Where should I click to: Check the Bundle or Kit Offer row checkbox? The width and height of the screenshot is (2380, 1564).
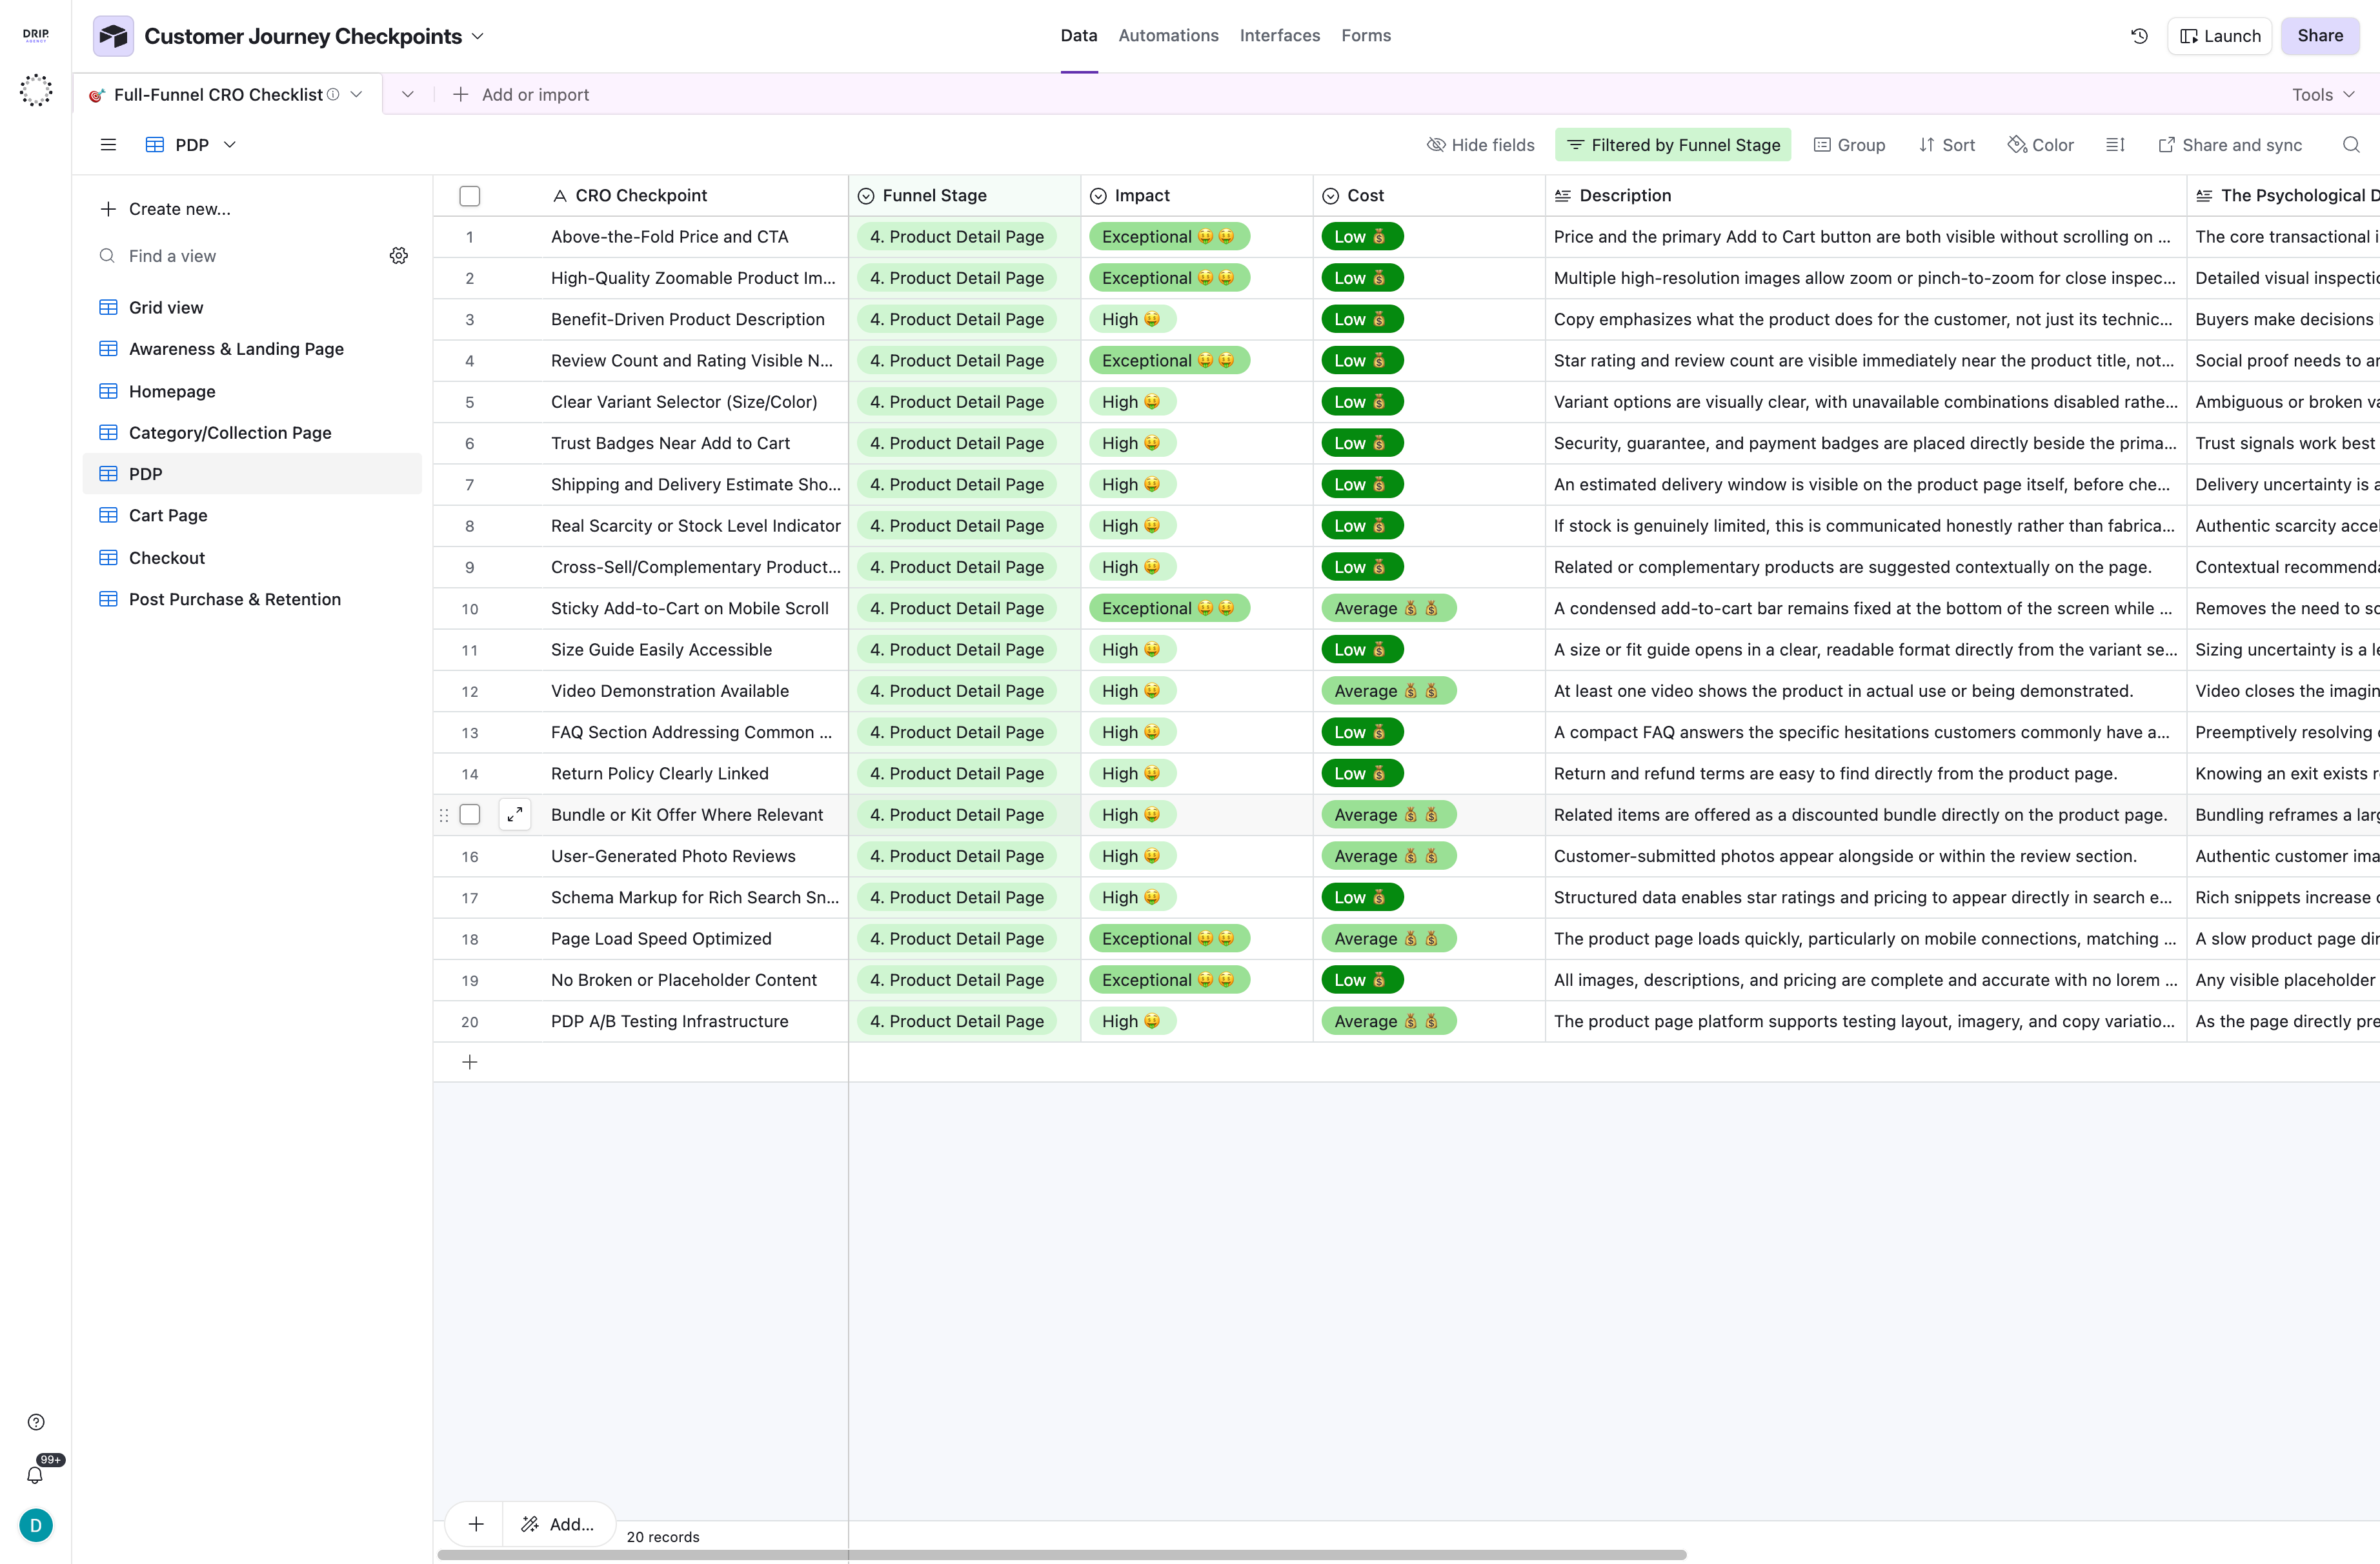point(470,815)
